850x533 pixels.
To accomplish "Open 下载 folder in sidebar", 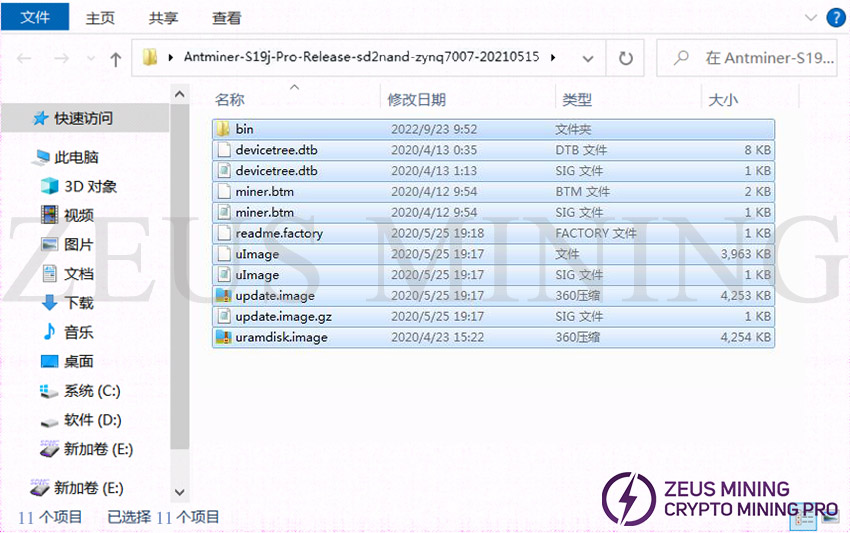I will point(79,303).
